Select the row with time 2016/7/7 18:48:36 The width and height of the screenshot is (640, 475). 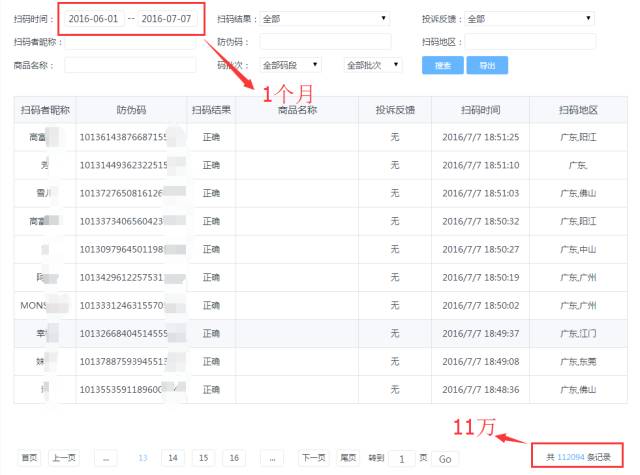(x=321, y=390)
